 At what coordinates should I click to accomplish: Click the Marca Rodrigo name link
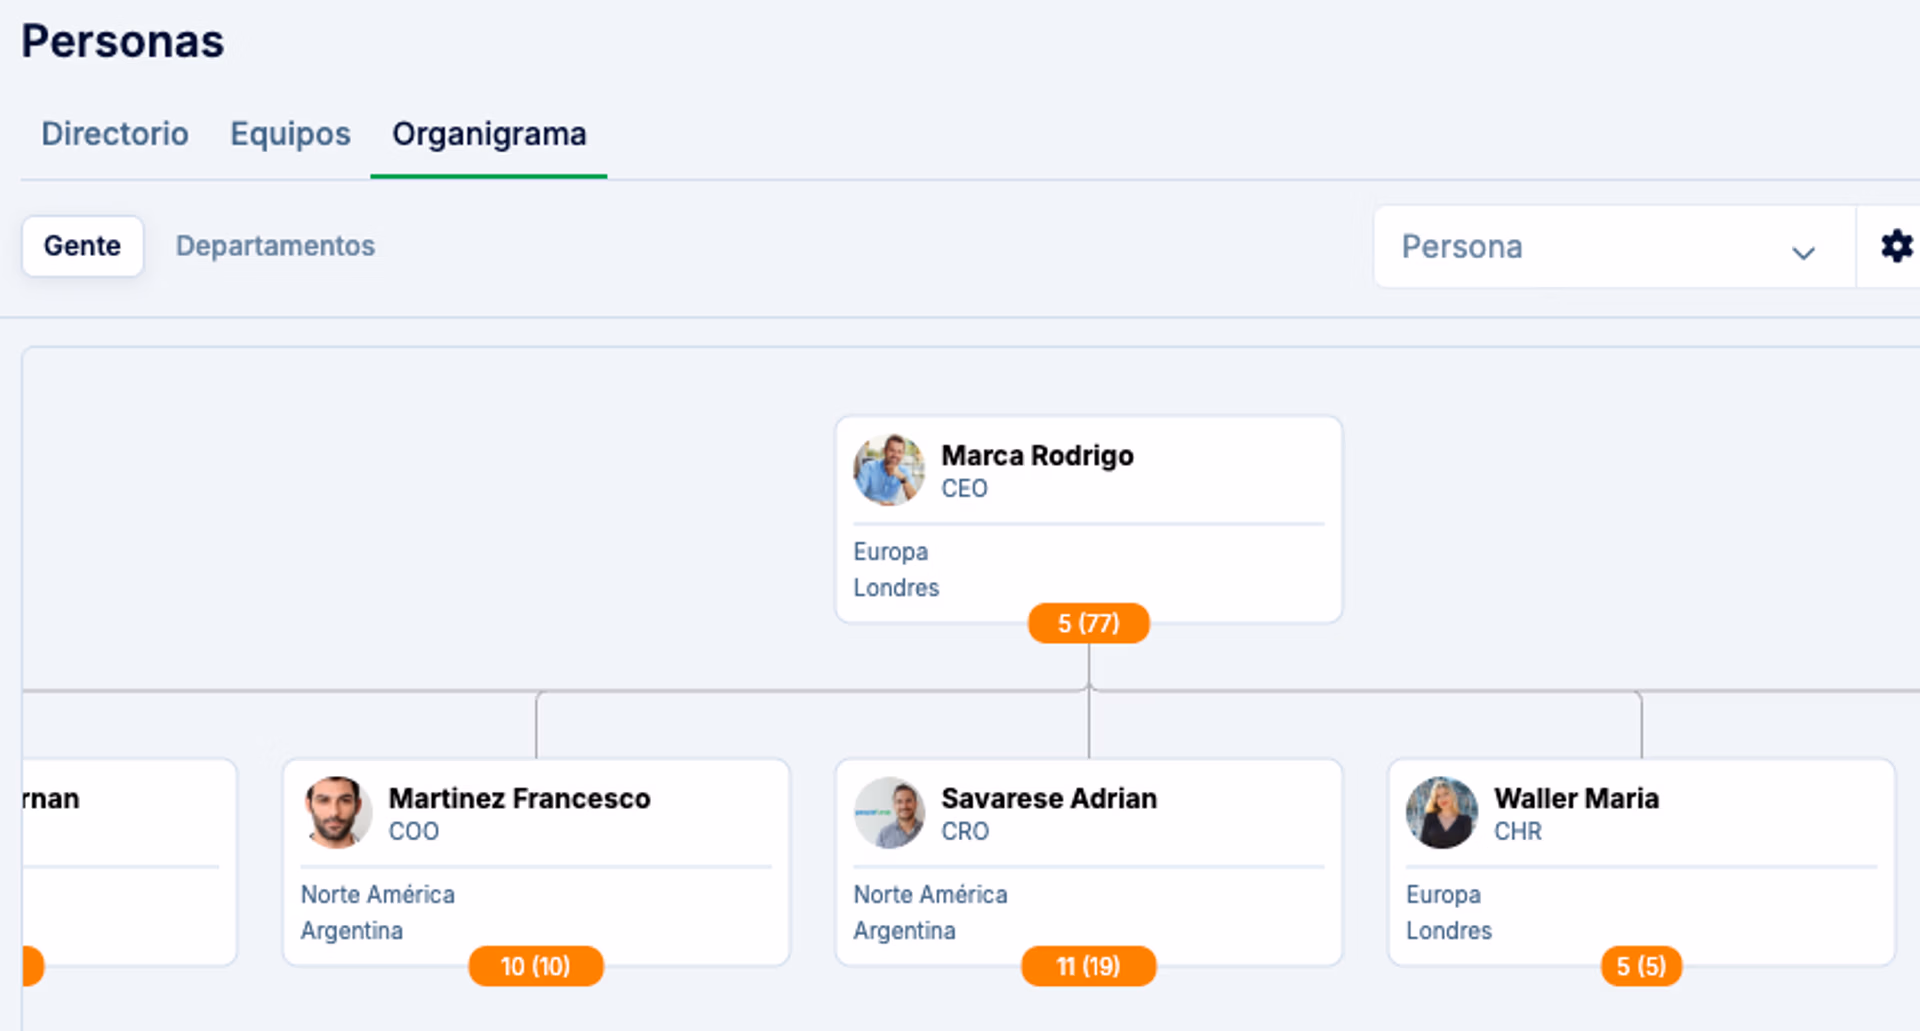1037,456
